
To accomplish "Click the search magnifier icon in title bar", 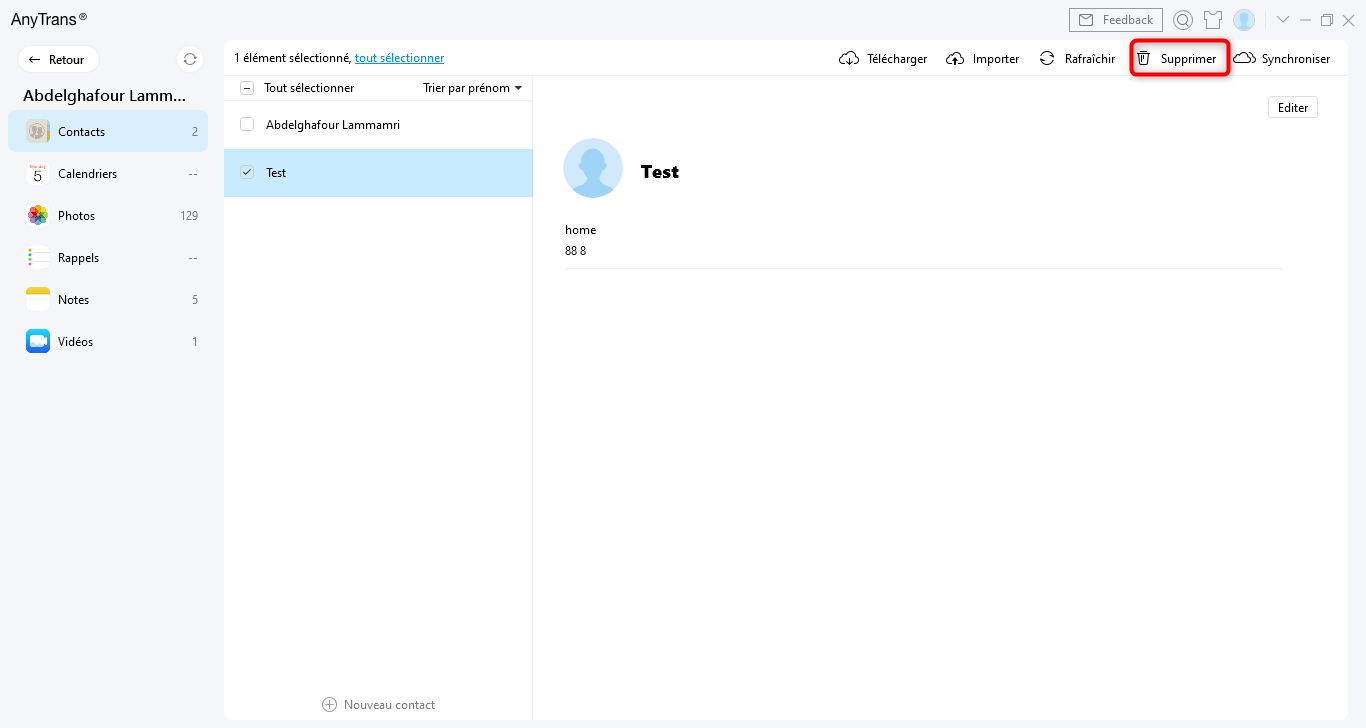I will (1183, 20).
